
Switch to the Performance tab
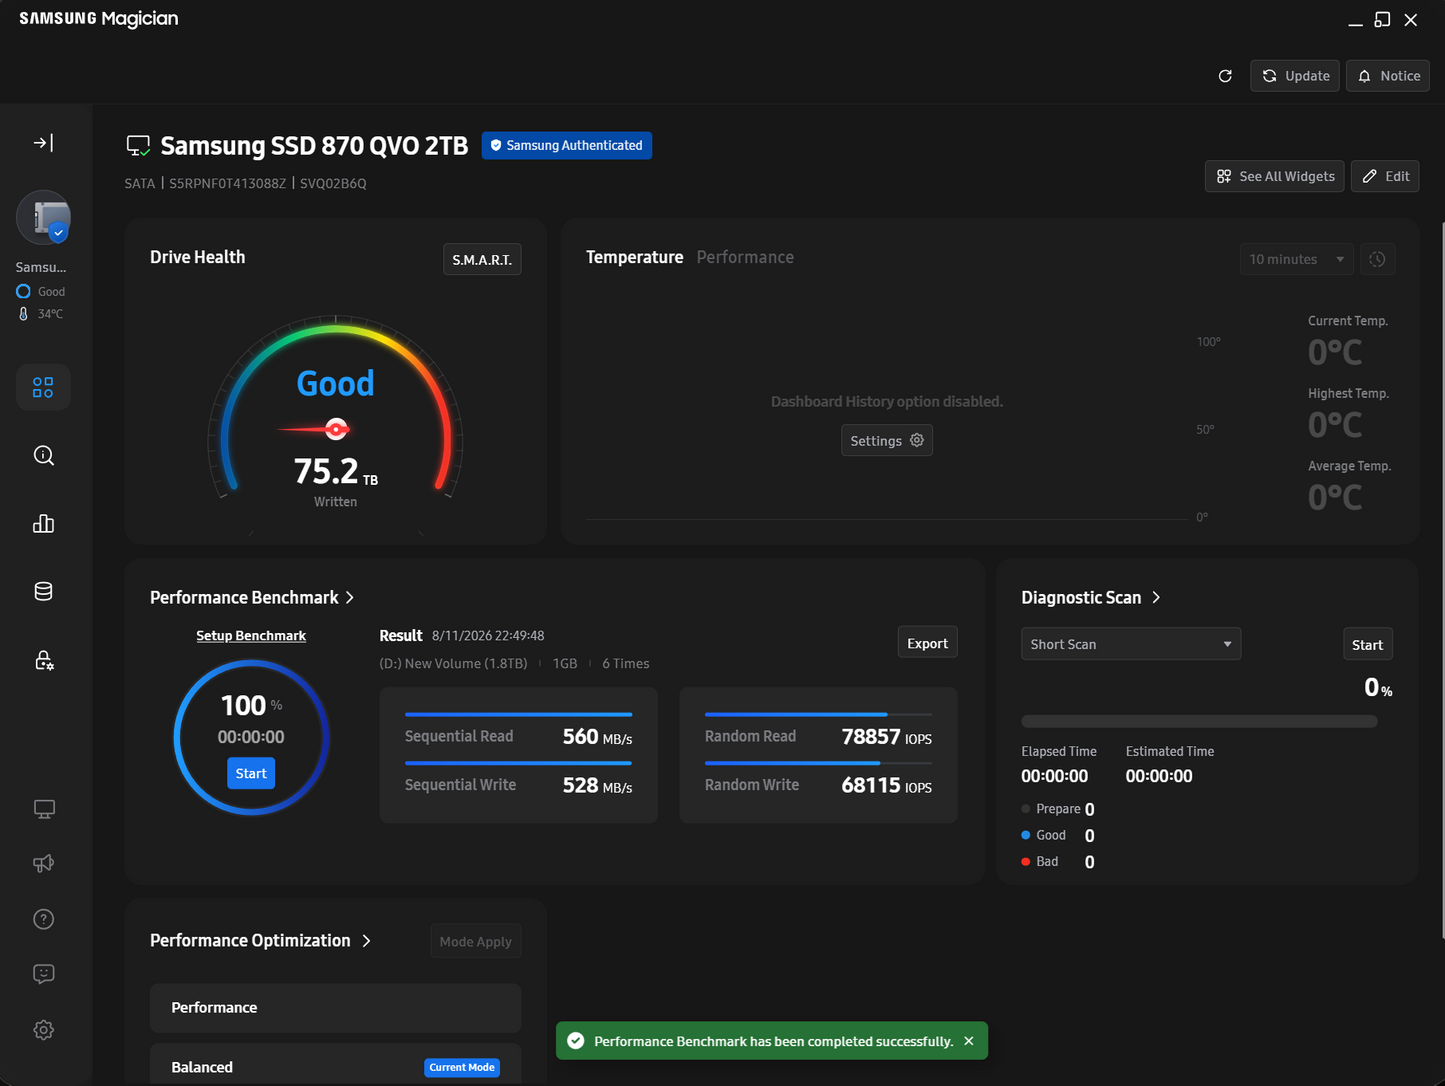tap(745, 257)
